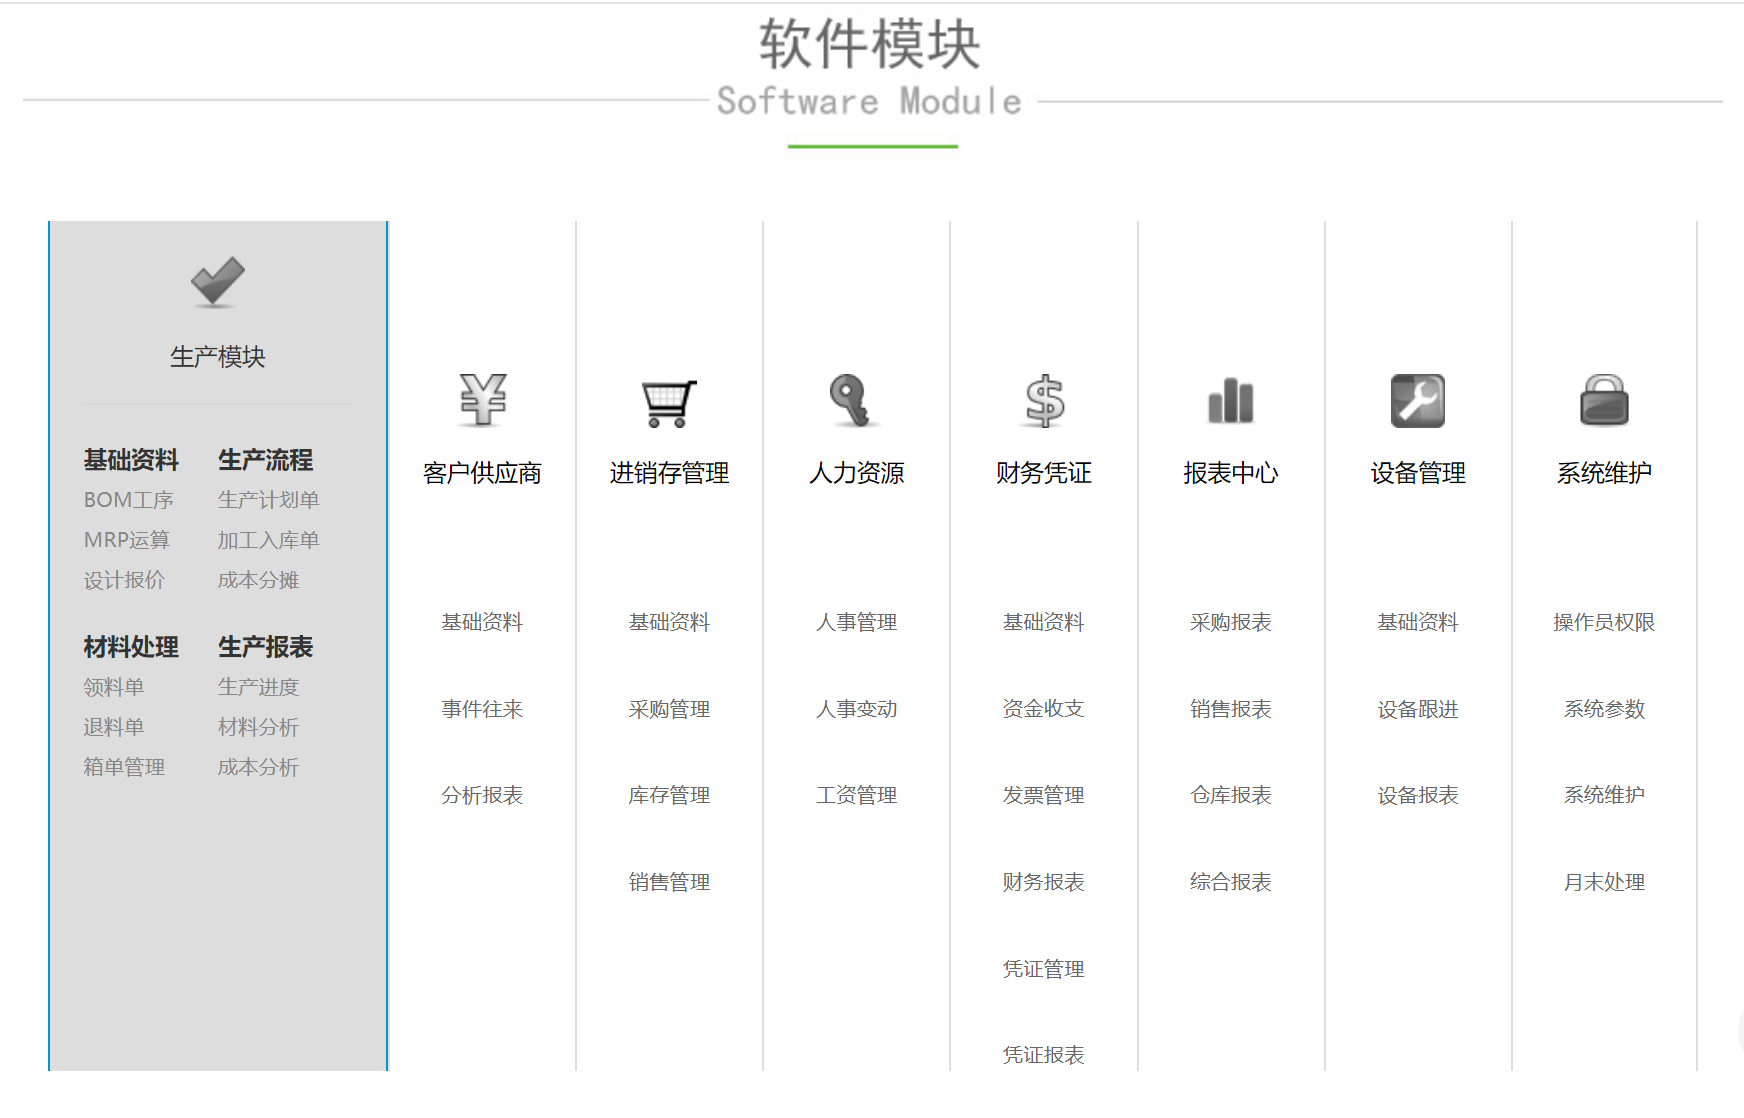Select 生产进度 under 生产报表

[259, 687]
